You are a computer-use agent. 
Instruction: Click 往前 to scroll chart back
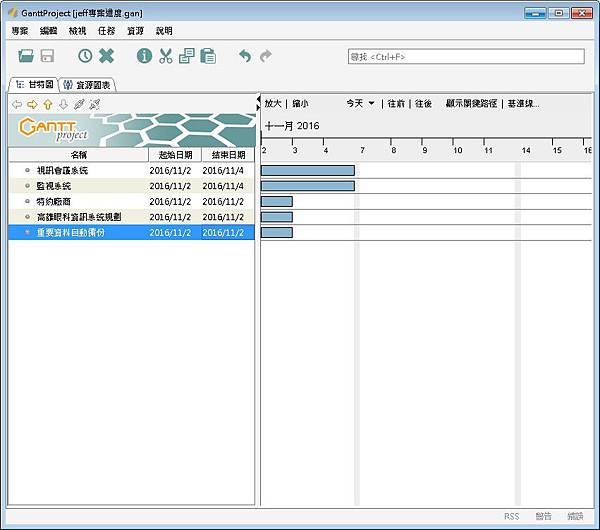click(x=396, y=103)
